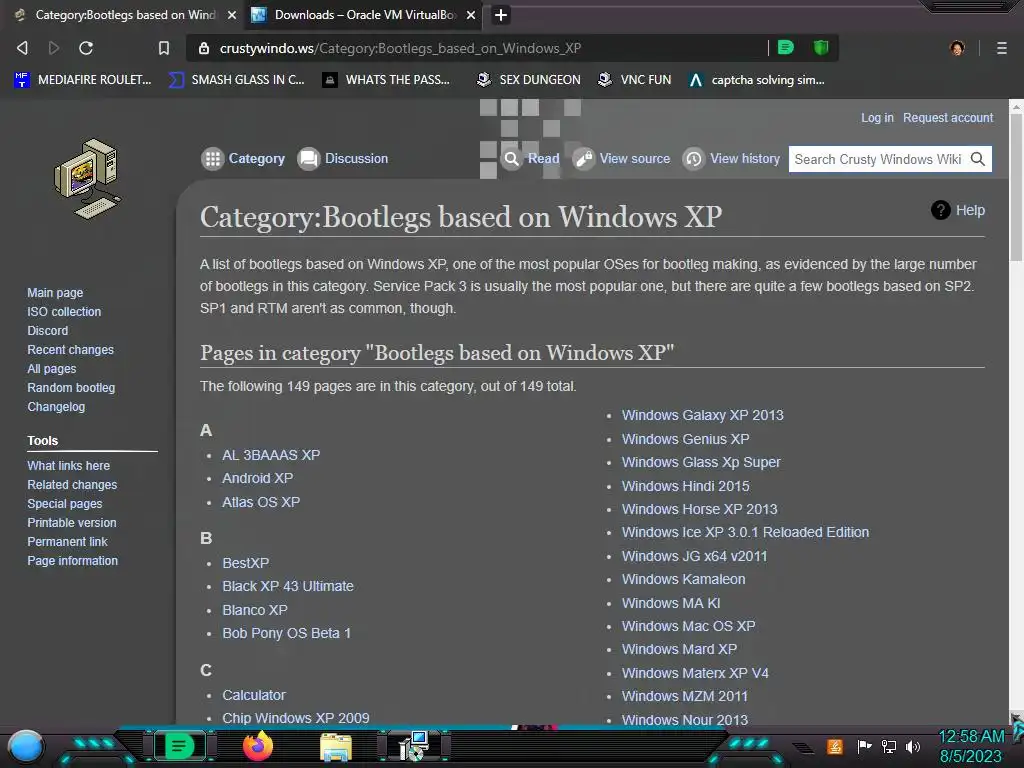Reload the page with refresh icon
This screenshot has height=768, width=1024.
pos(86,48)
